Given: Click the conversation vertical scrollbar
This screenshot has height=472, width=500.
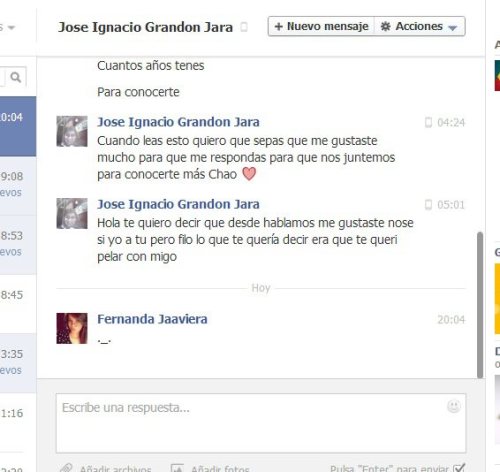Looking at the screenshot, I should tap(480, 305).
